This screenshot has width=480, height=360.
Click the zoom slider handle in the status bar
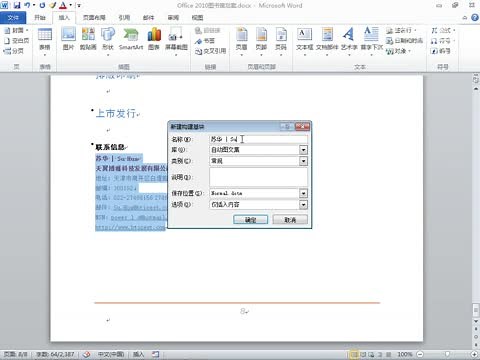coord(447,354)
